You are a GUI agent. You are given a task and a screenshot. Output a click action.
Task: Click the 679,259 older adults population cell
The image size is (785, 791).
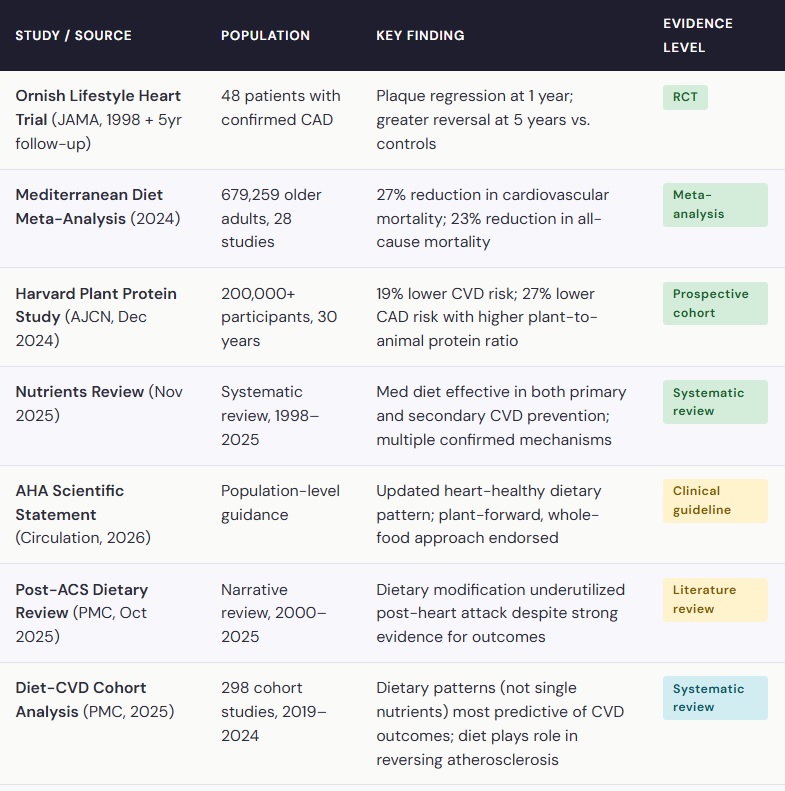click(x=271, y=218)
